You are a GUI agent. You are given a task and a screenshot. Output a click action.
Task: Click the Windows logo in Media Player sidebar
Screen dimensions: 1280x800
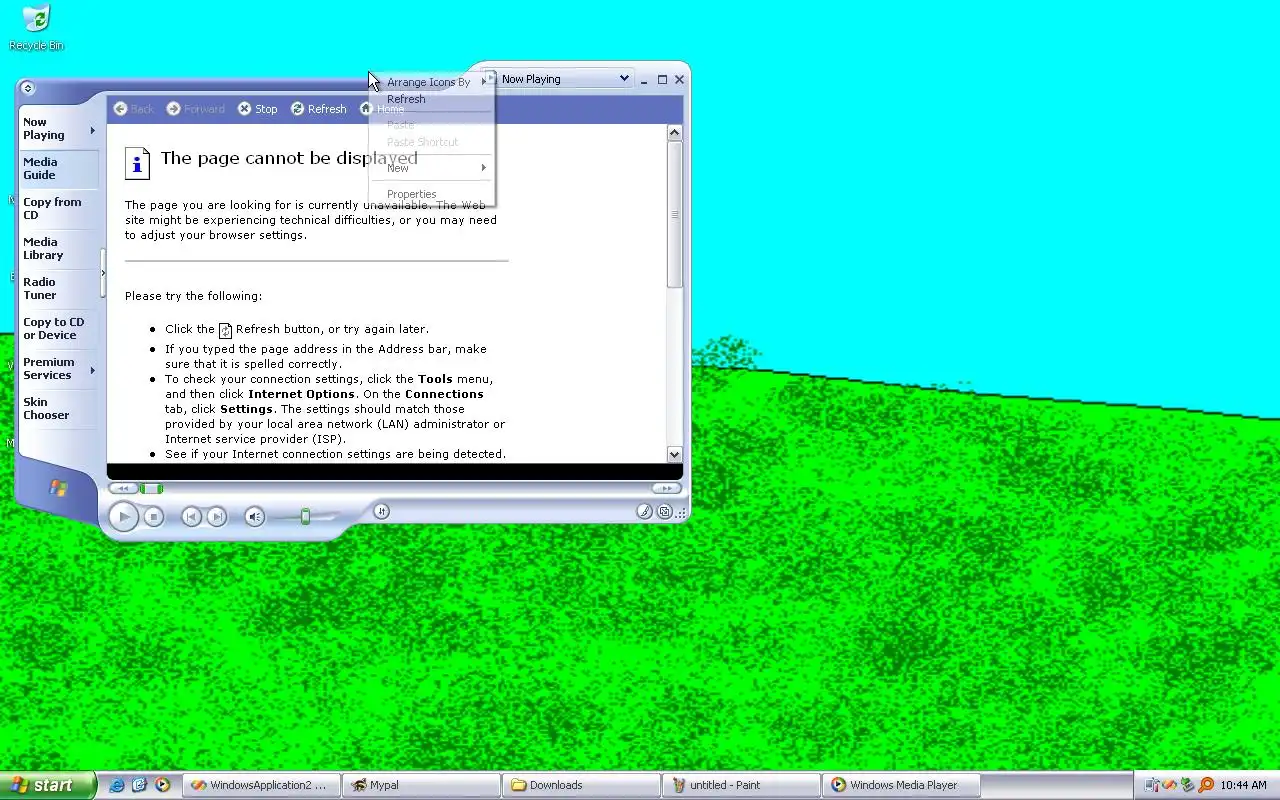point(58,488)
